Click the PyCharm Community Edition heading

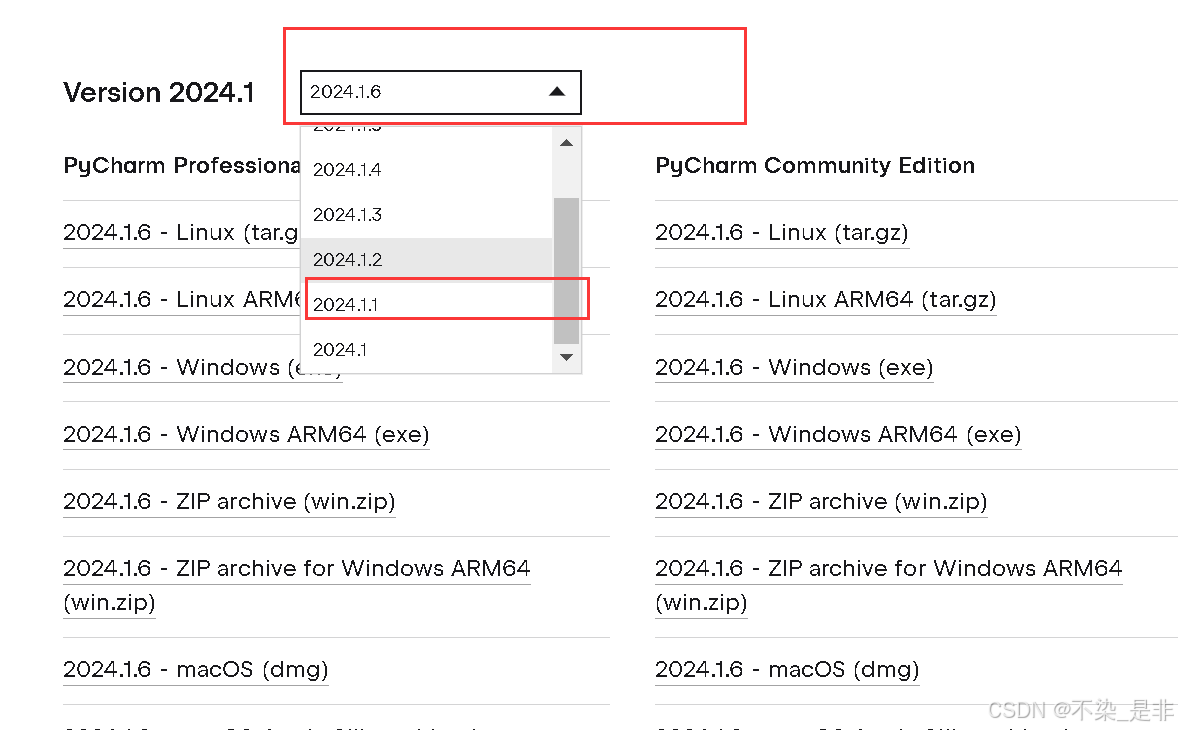815,165
